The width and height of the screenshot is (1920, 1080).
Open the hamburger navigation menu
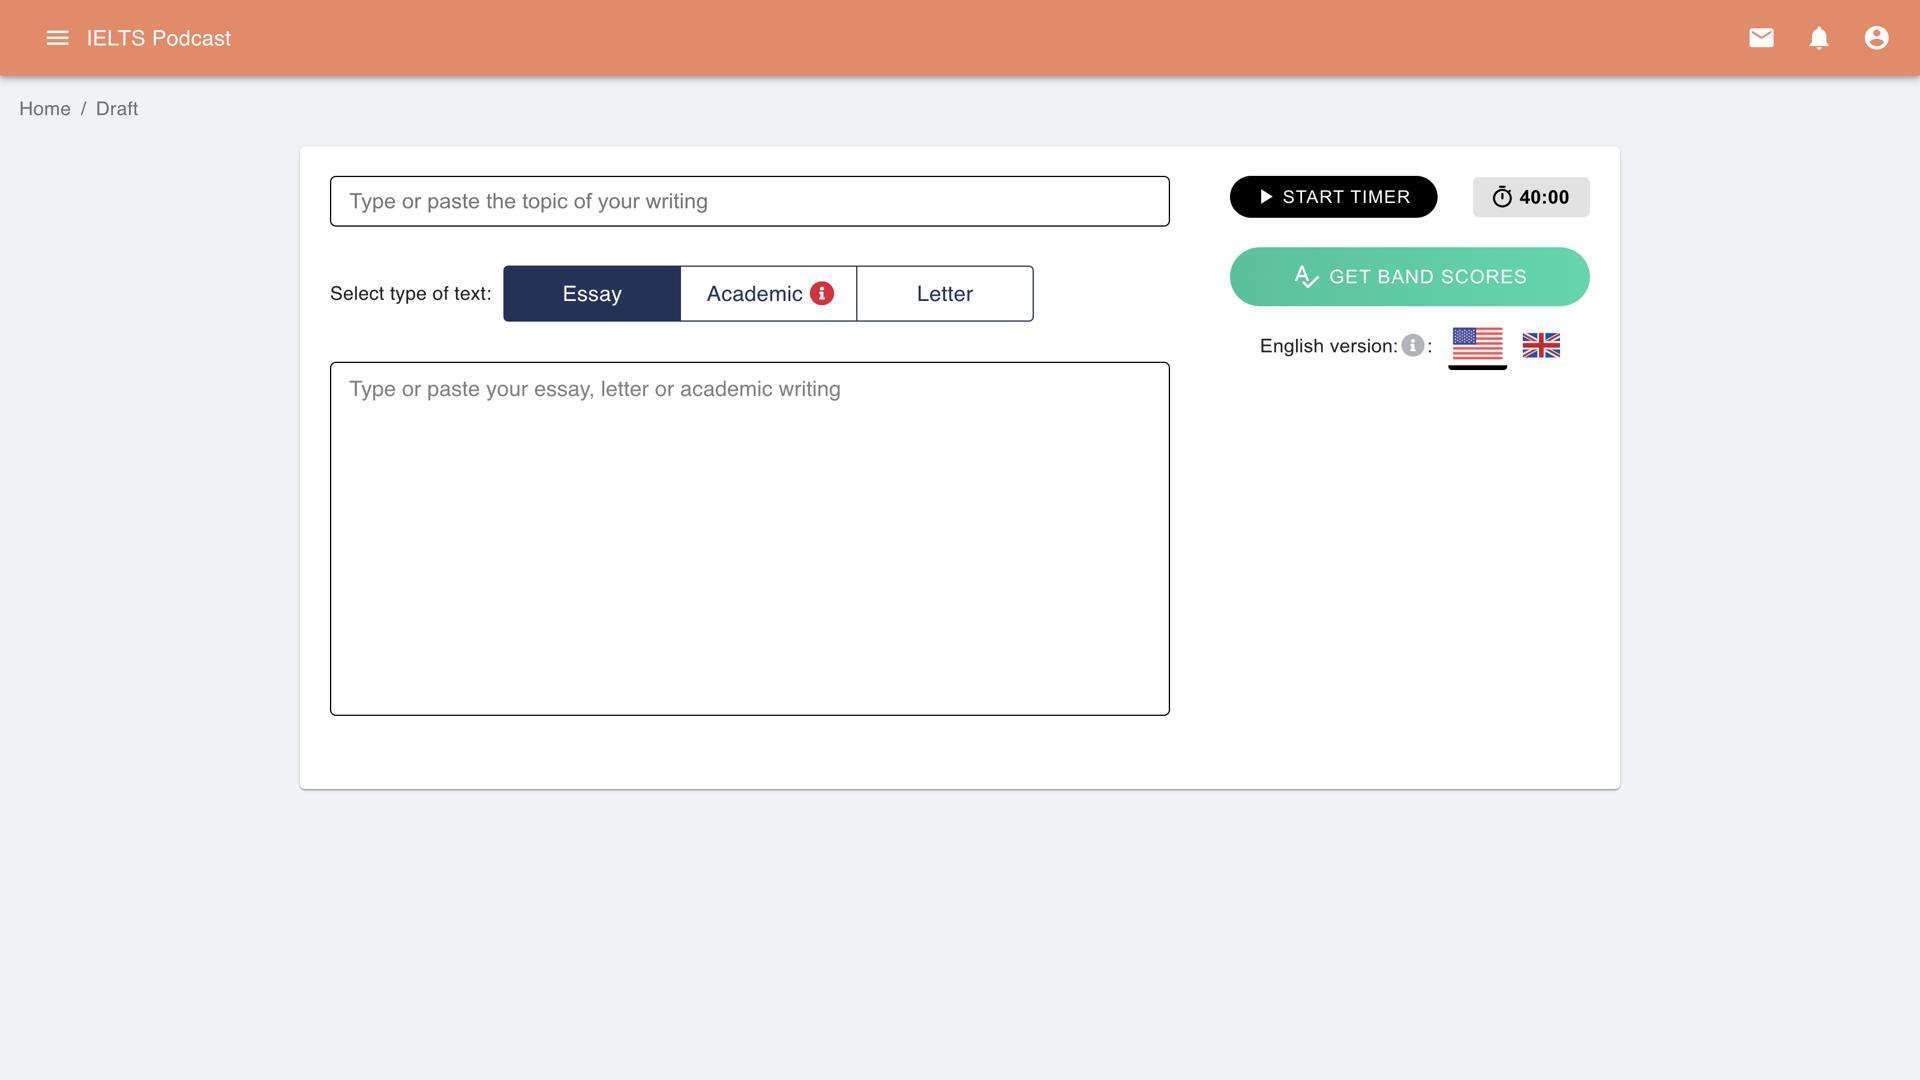tap(57, 38)
